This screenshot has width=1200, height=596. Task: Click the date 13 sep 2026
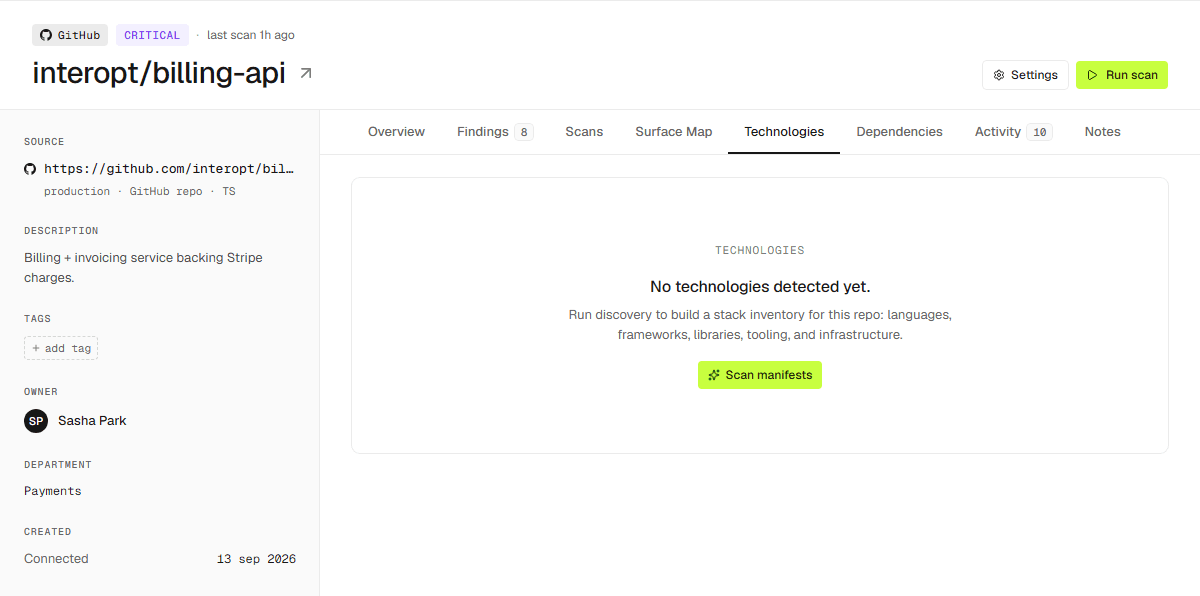pyautogui.click(x=256, y=559)
